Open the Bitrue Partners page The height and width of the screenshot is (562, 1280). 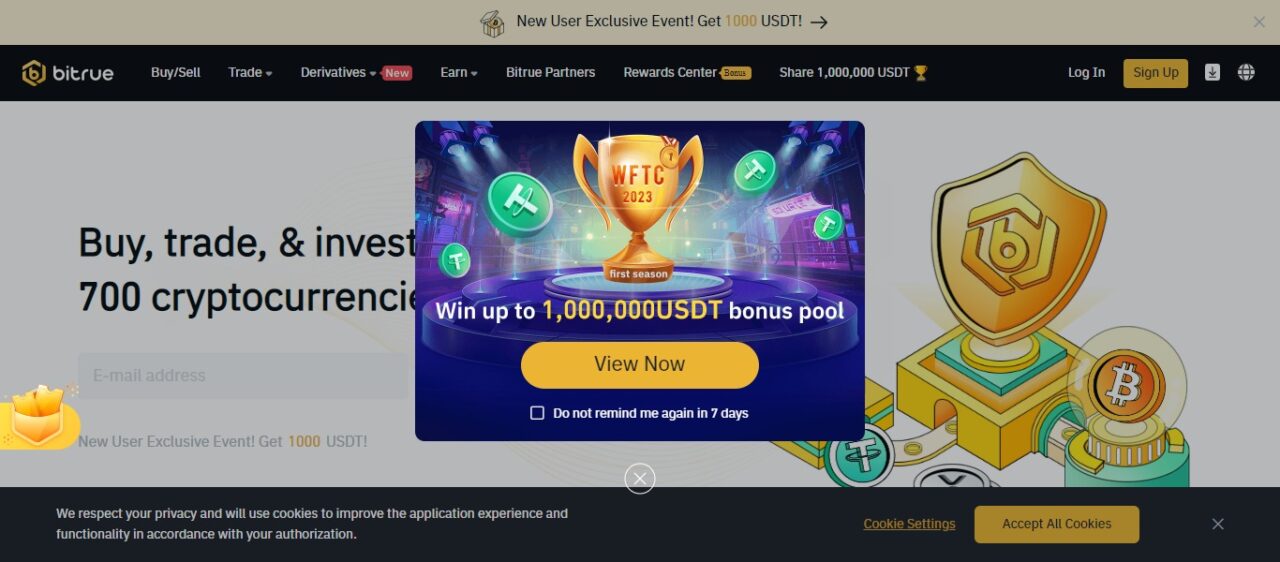coord(550,72)
